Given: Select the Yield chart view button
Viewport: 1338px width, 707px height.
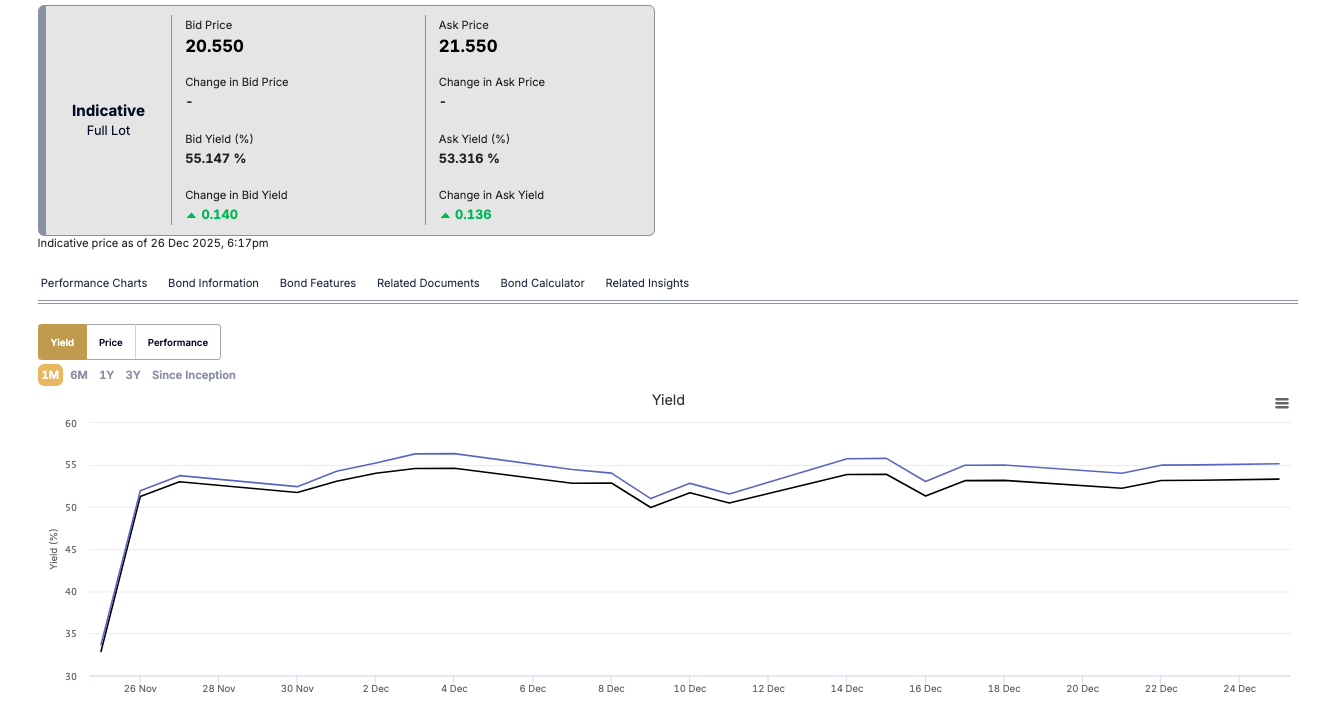Looking at the screenshot, I should [x=62, y=342].
